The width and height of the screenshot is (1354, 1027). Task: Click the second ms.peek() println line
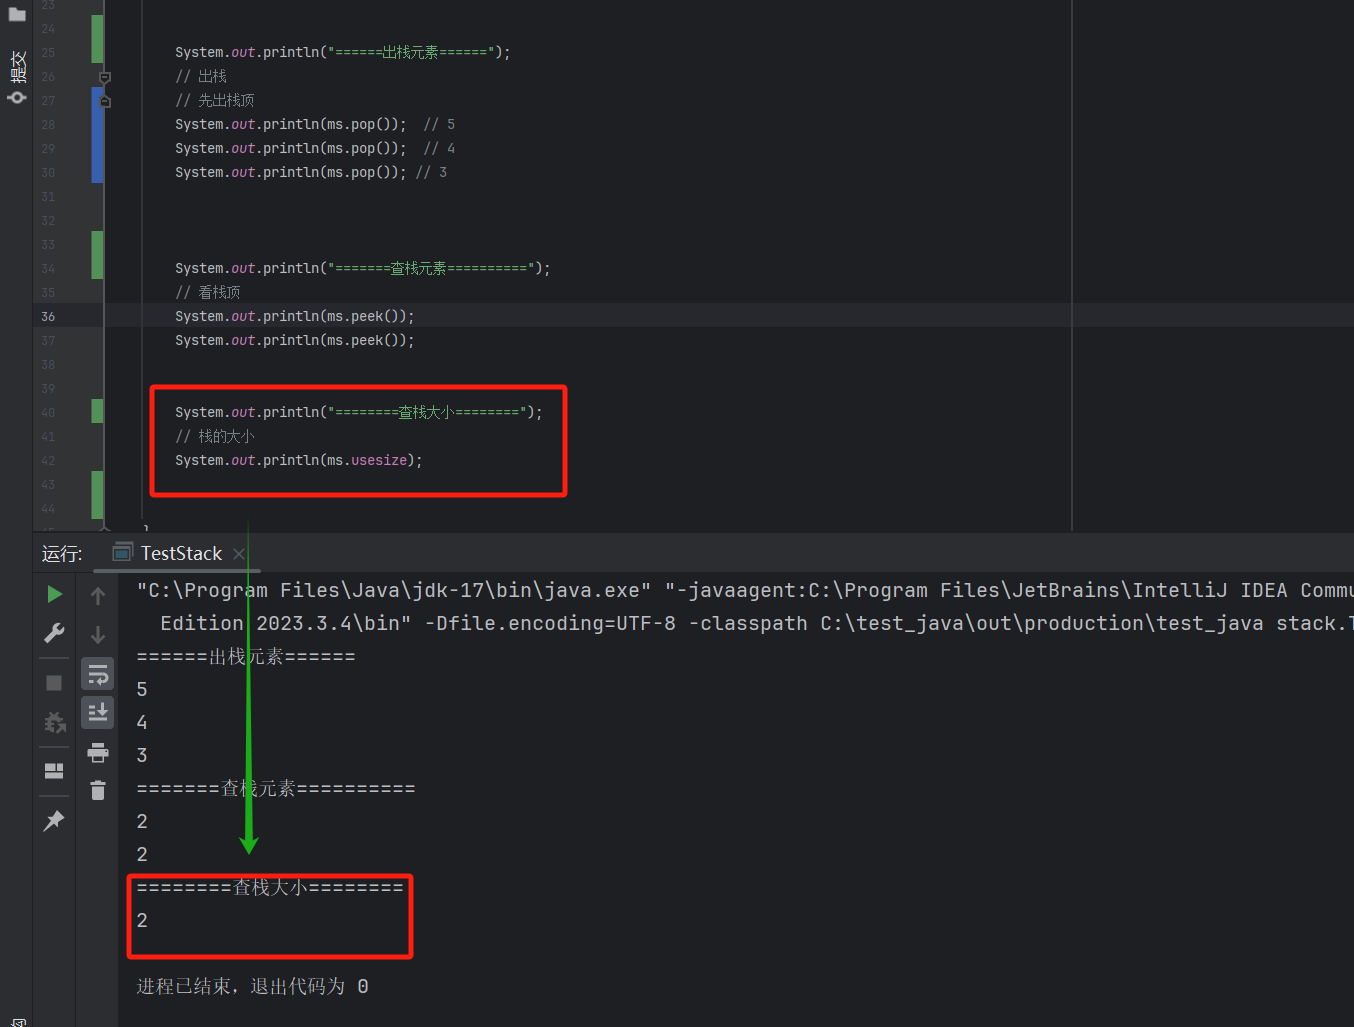coord(294,340)
